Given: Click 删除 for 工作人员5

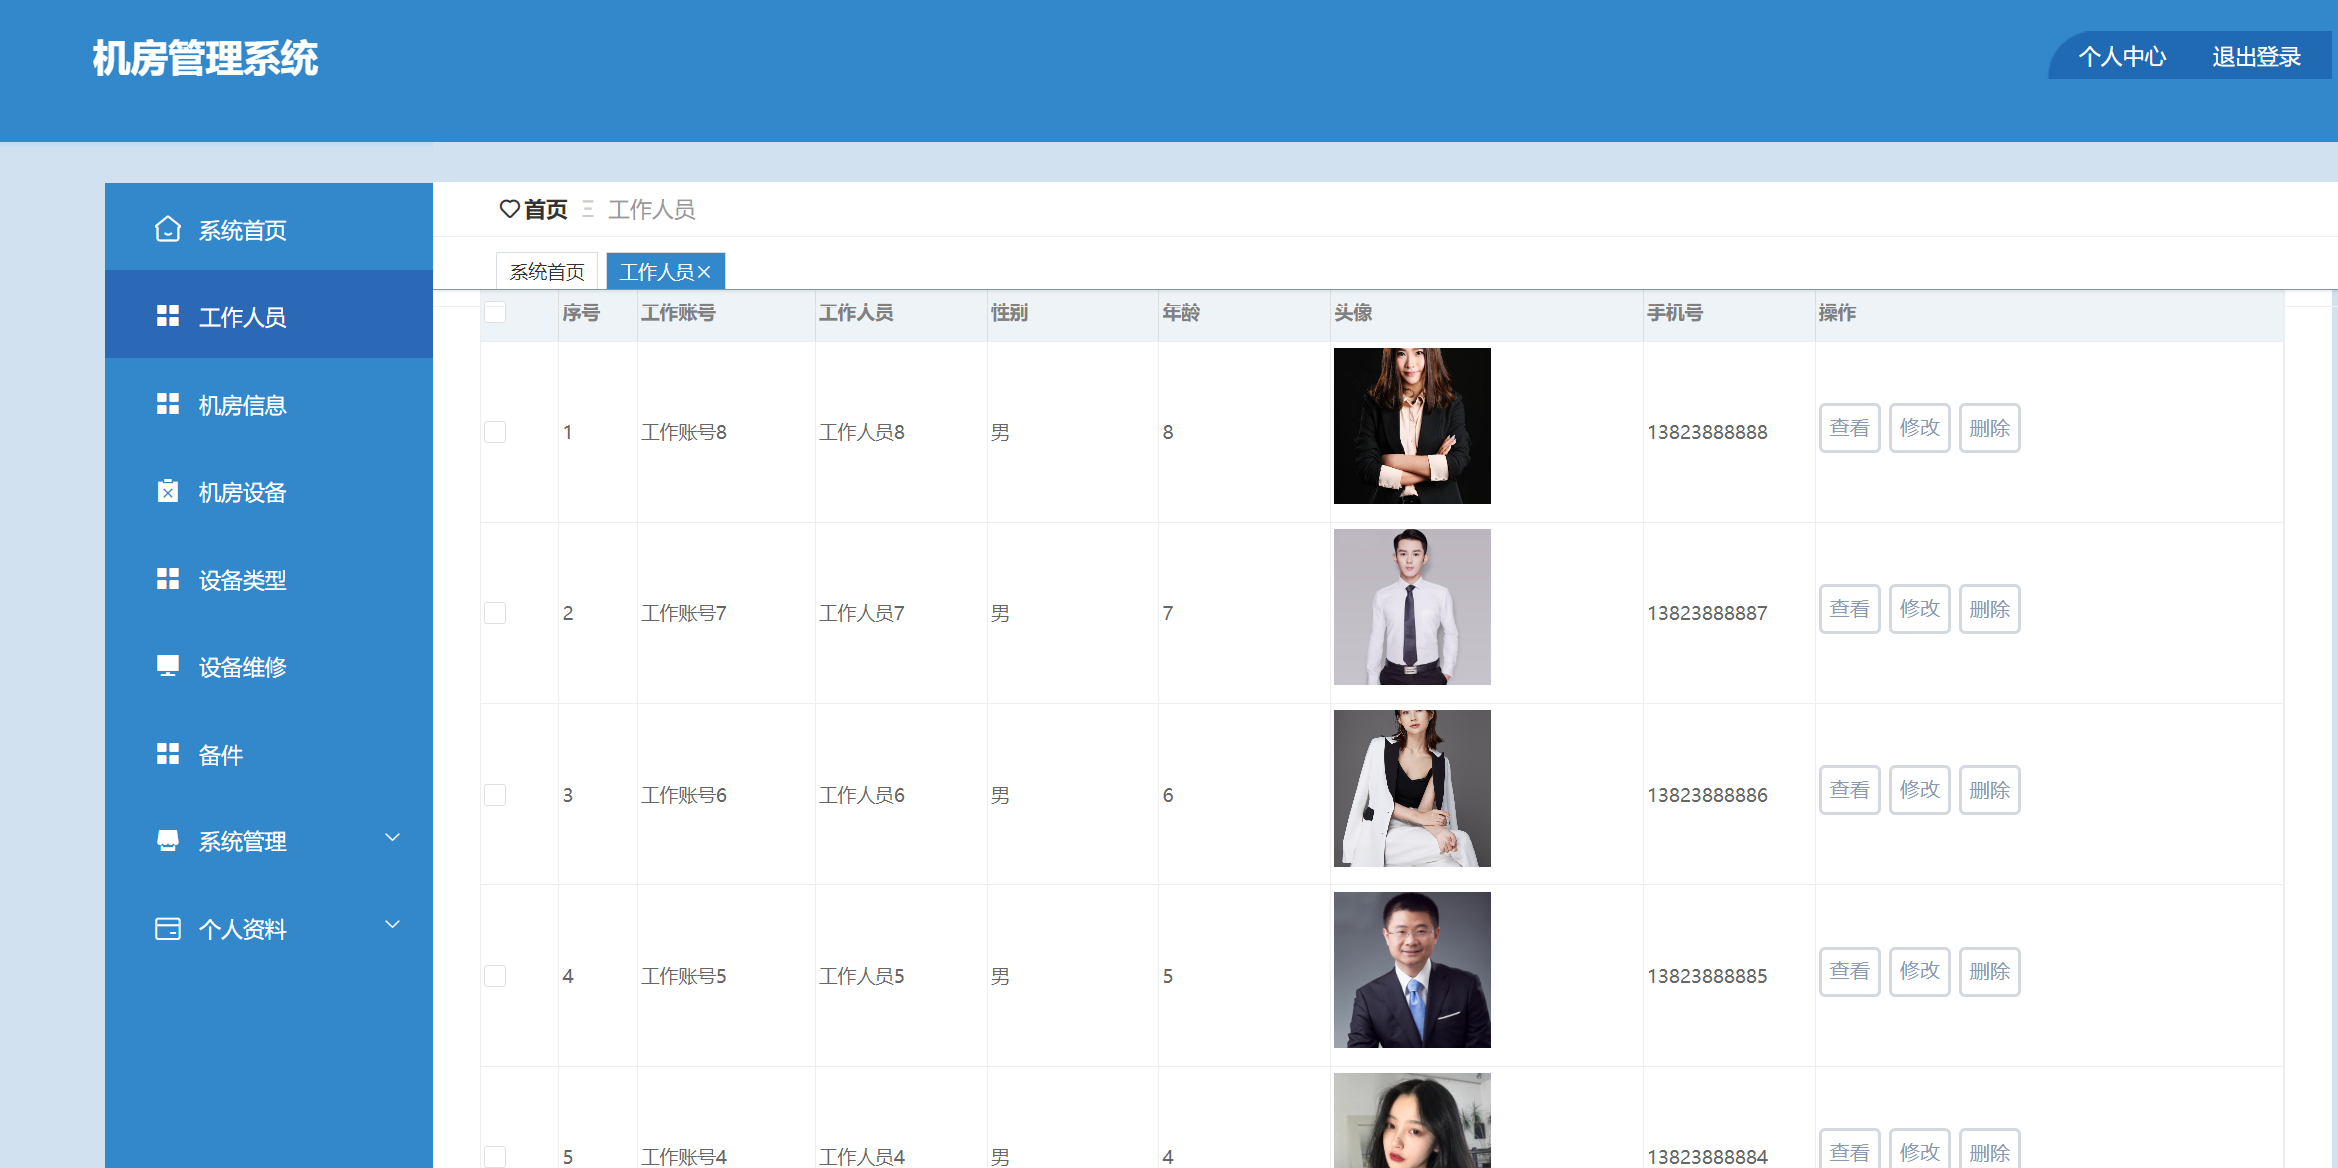Looking at the screenshot, I should point(1989,972).
